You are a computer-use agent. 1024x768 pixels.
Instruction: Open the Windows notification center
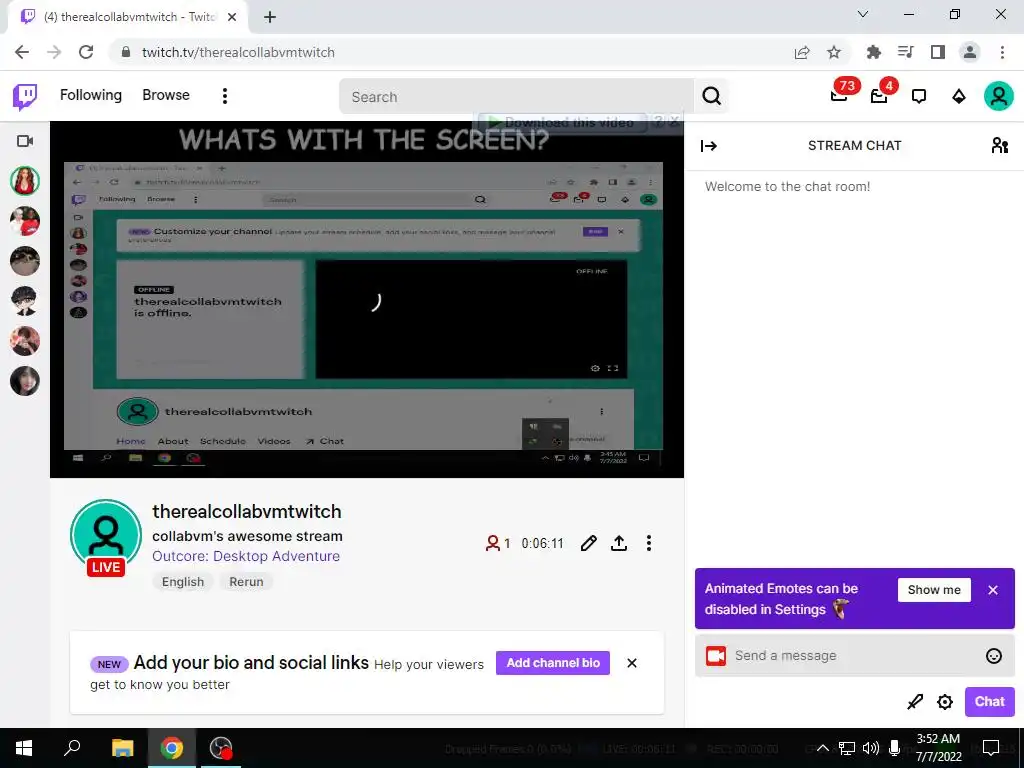991,748
